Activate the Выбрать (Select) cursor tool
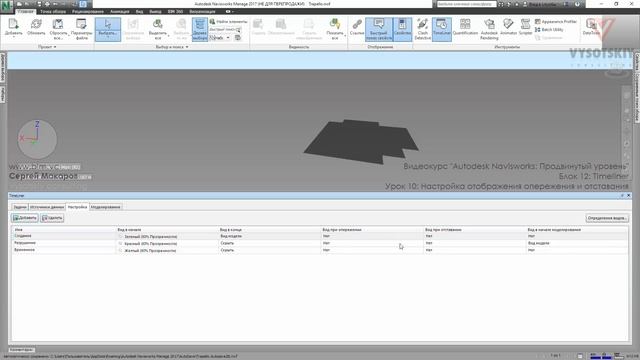 click(x=108, y=29)
